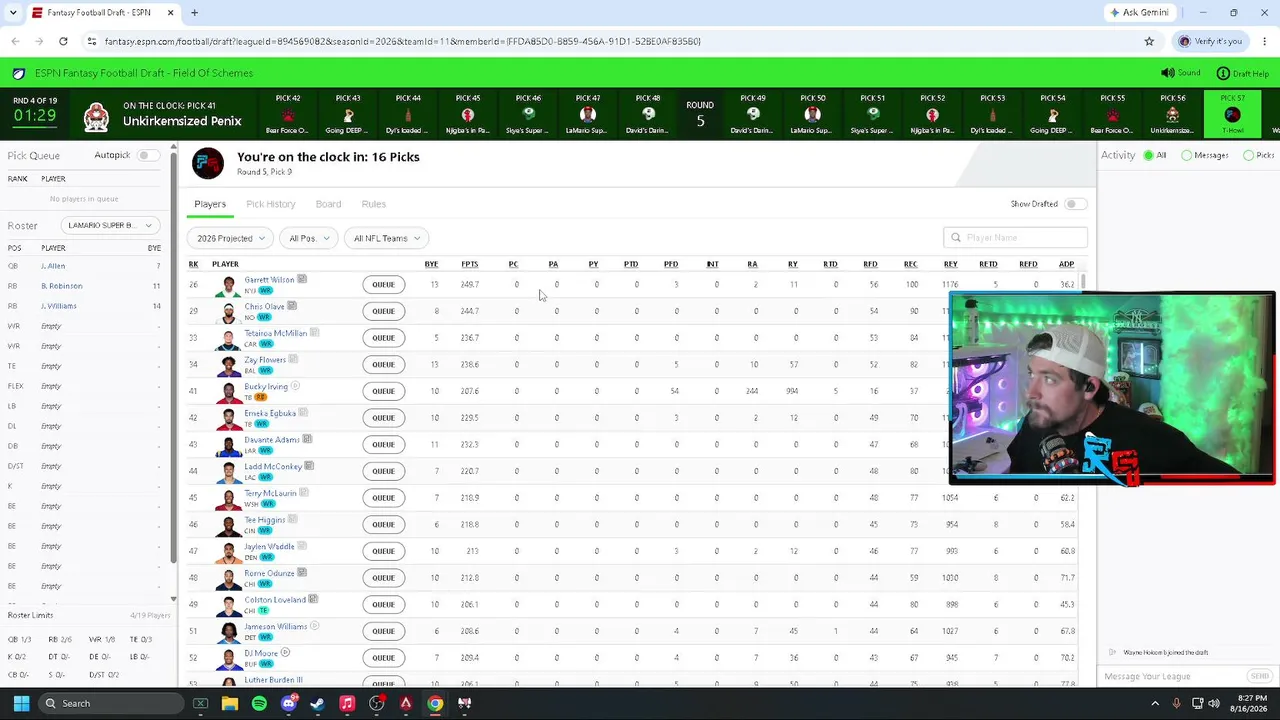The height and width of the screenshot is (720, 1280).
Task: Click the T-Howl team logo under Pick 57
Action: pyautogui.click(x=1232, y=115)
